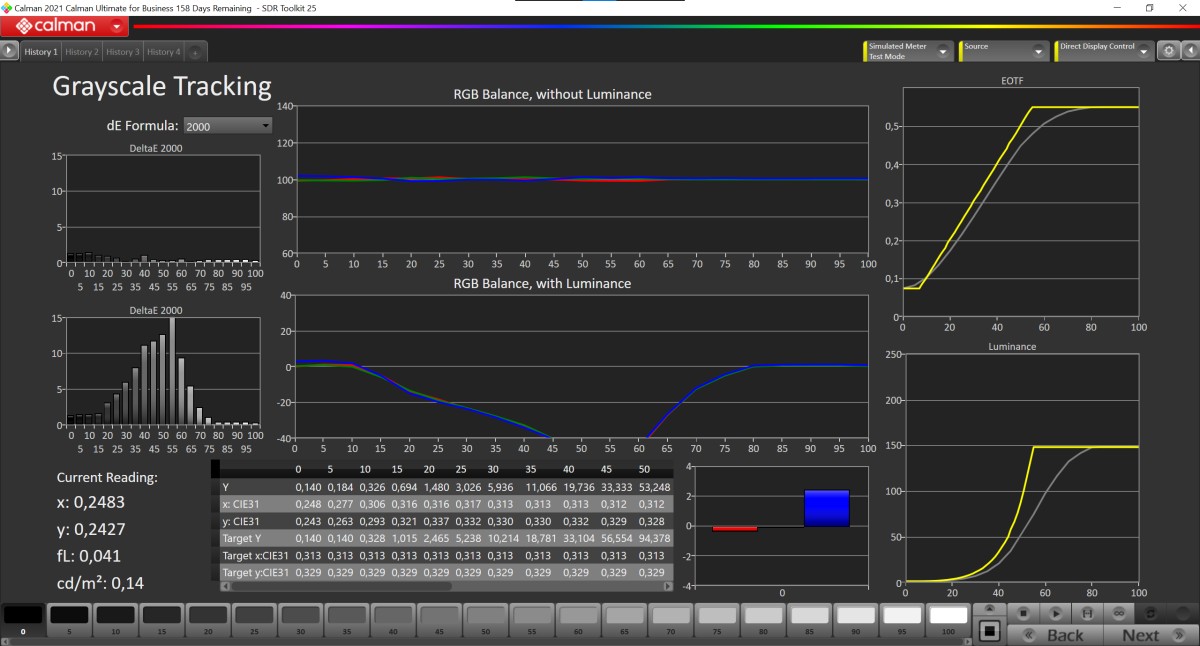
Task: Add a new history tab
Action: [195, 52]
